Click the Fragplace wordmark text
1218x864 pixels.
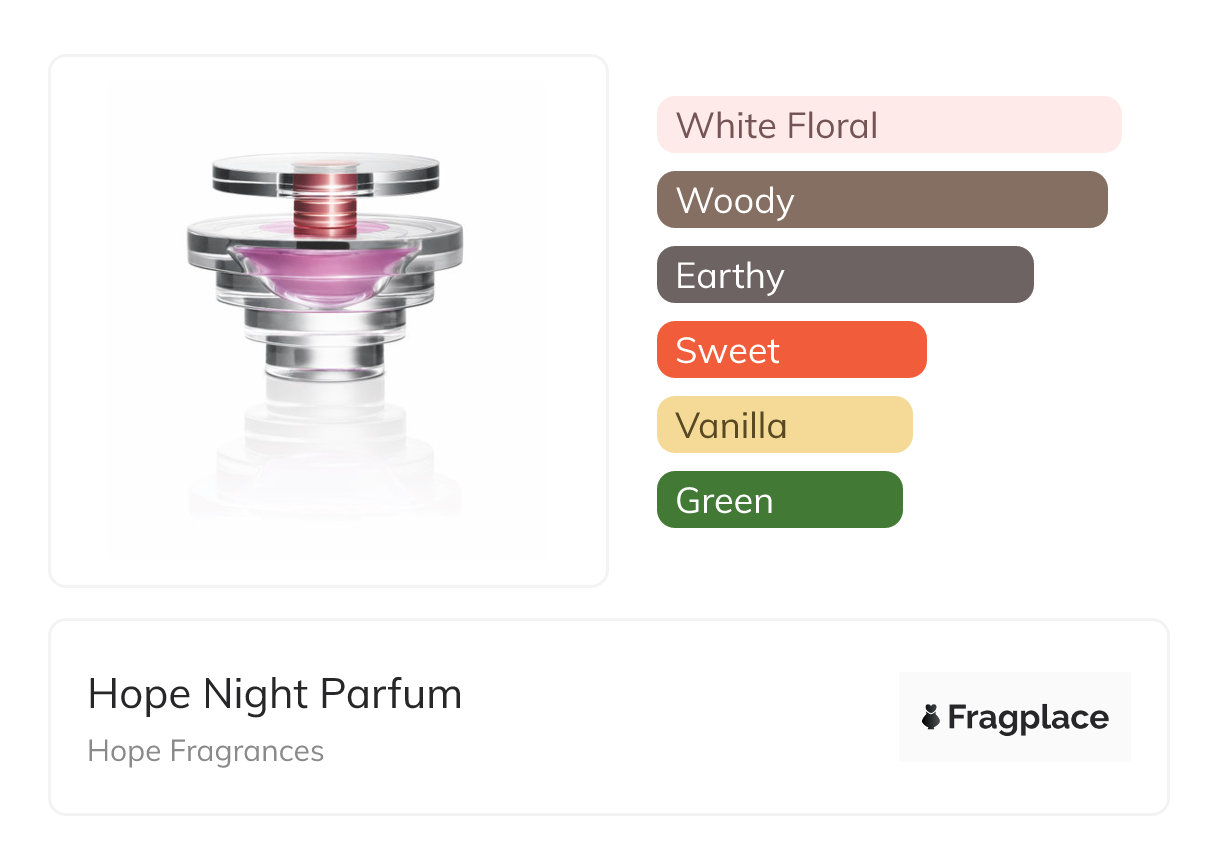pyautogui.click(x=1028, y=717)
